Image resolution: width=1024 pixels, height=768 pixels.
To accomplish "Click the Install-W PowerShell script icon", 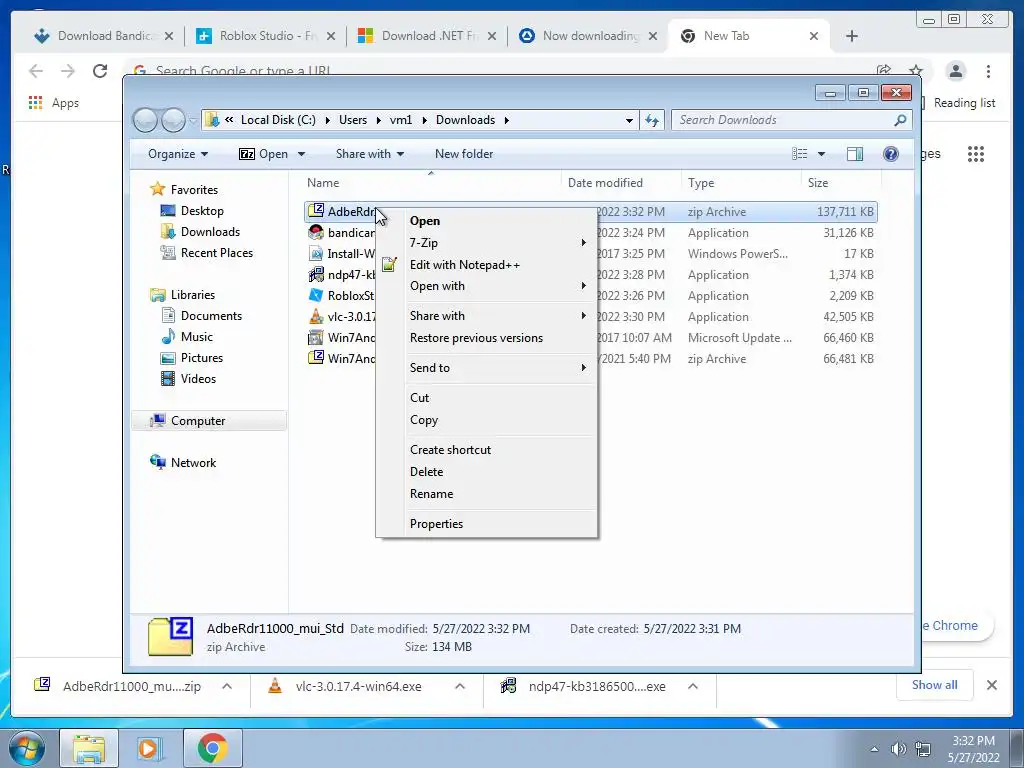I will (316, 253).
